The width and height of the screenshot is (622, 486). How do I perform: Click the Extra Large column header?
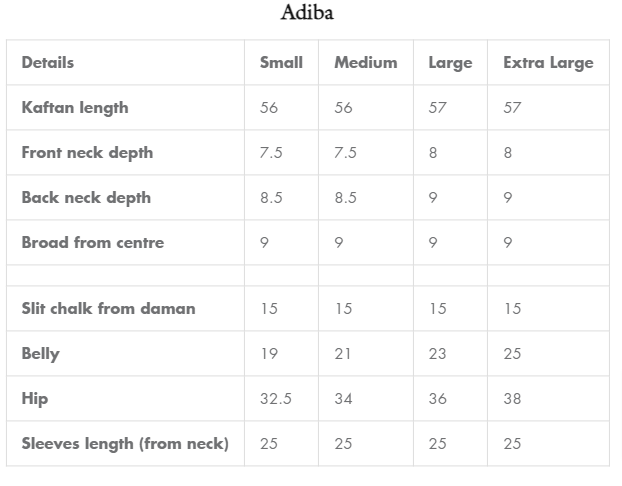tap(548, 62)
